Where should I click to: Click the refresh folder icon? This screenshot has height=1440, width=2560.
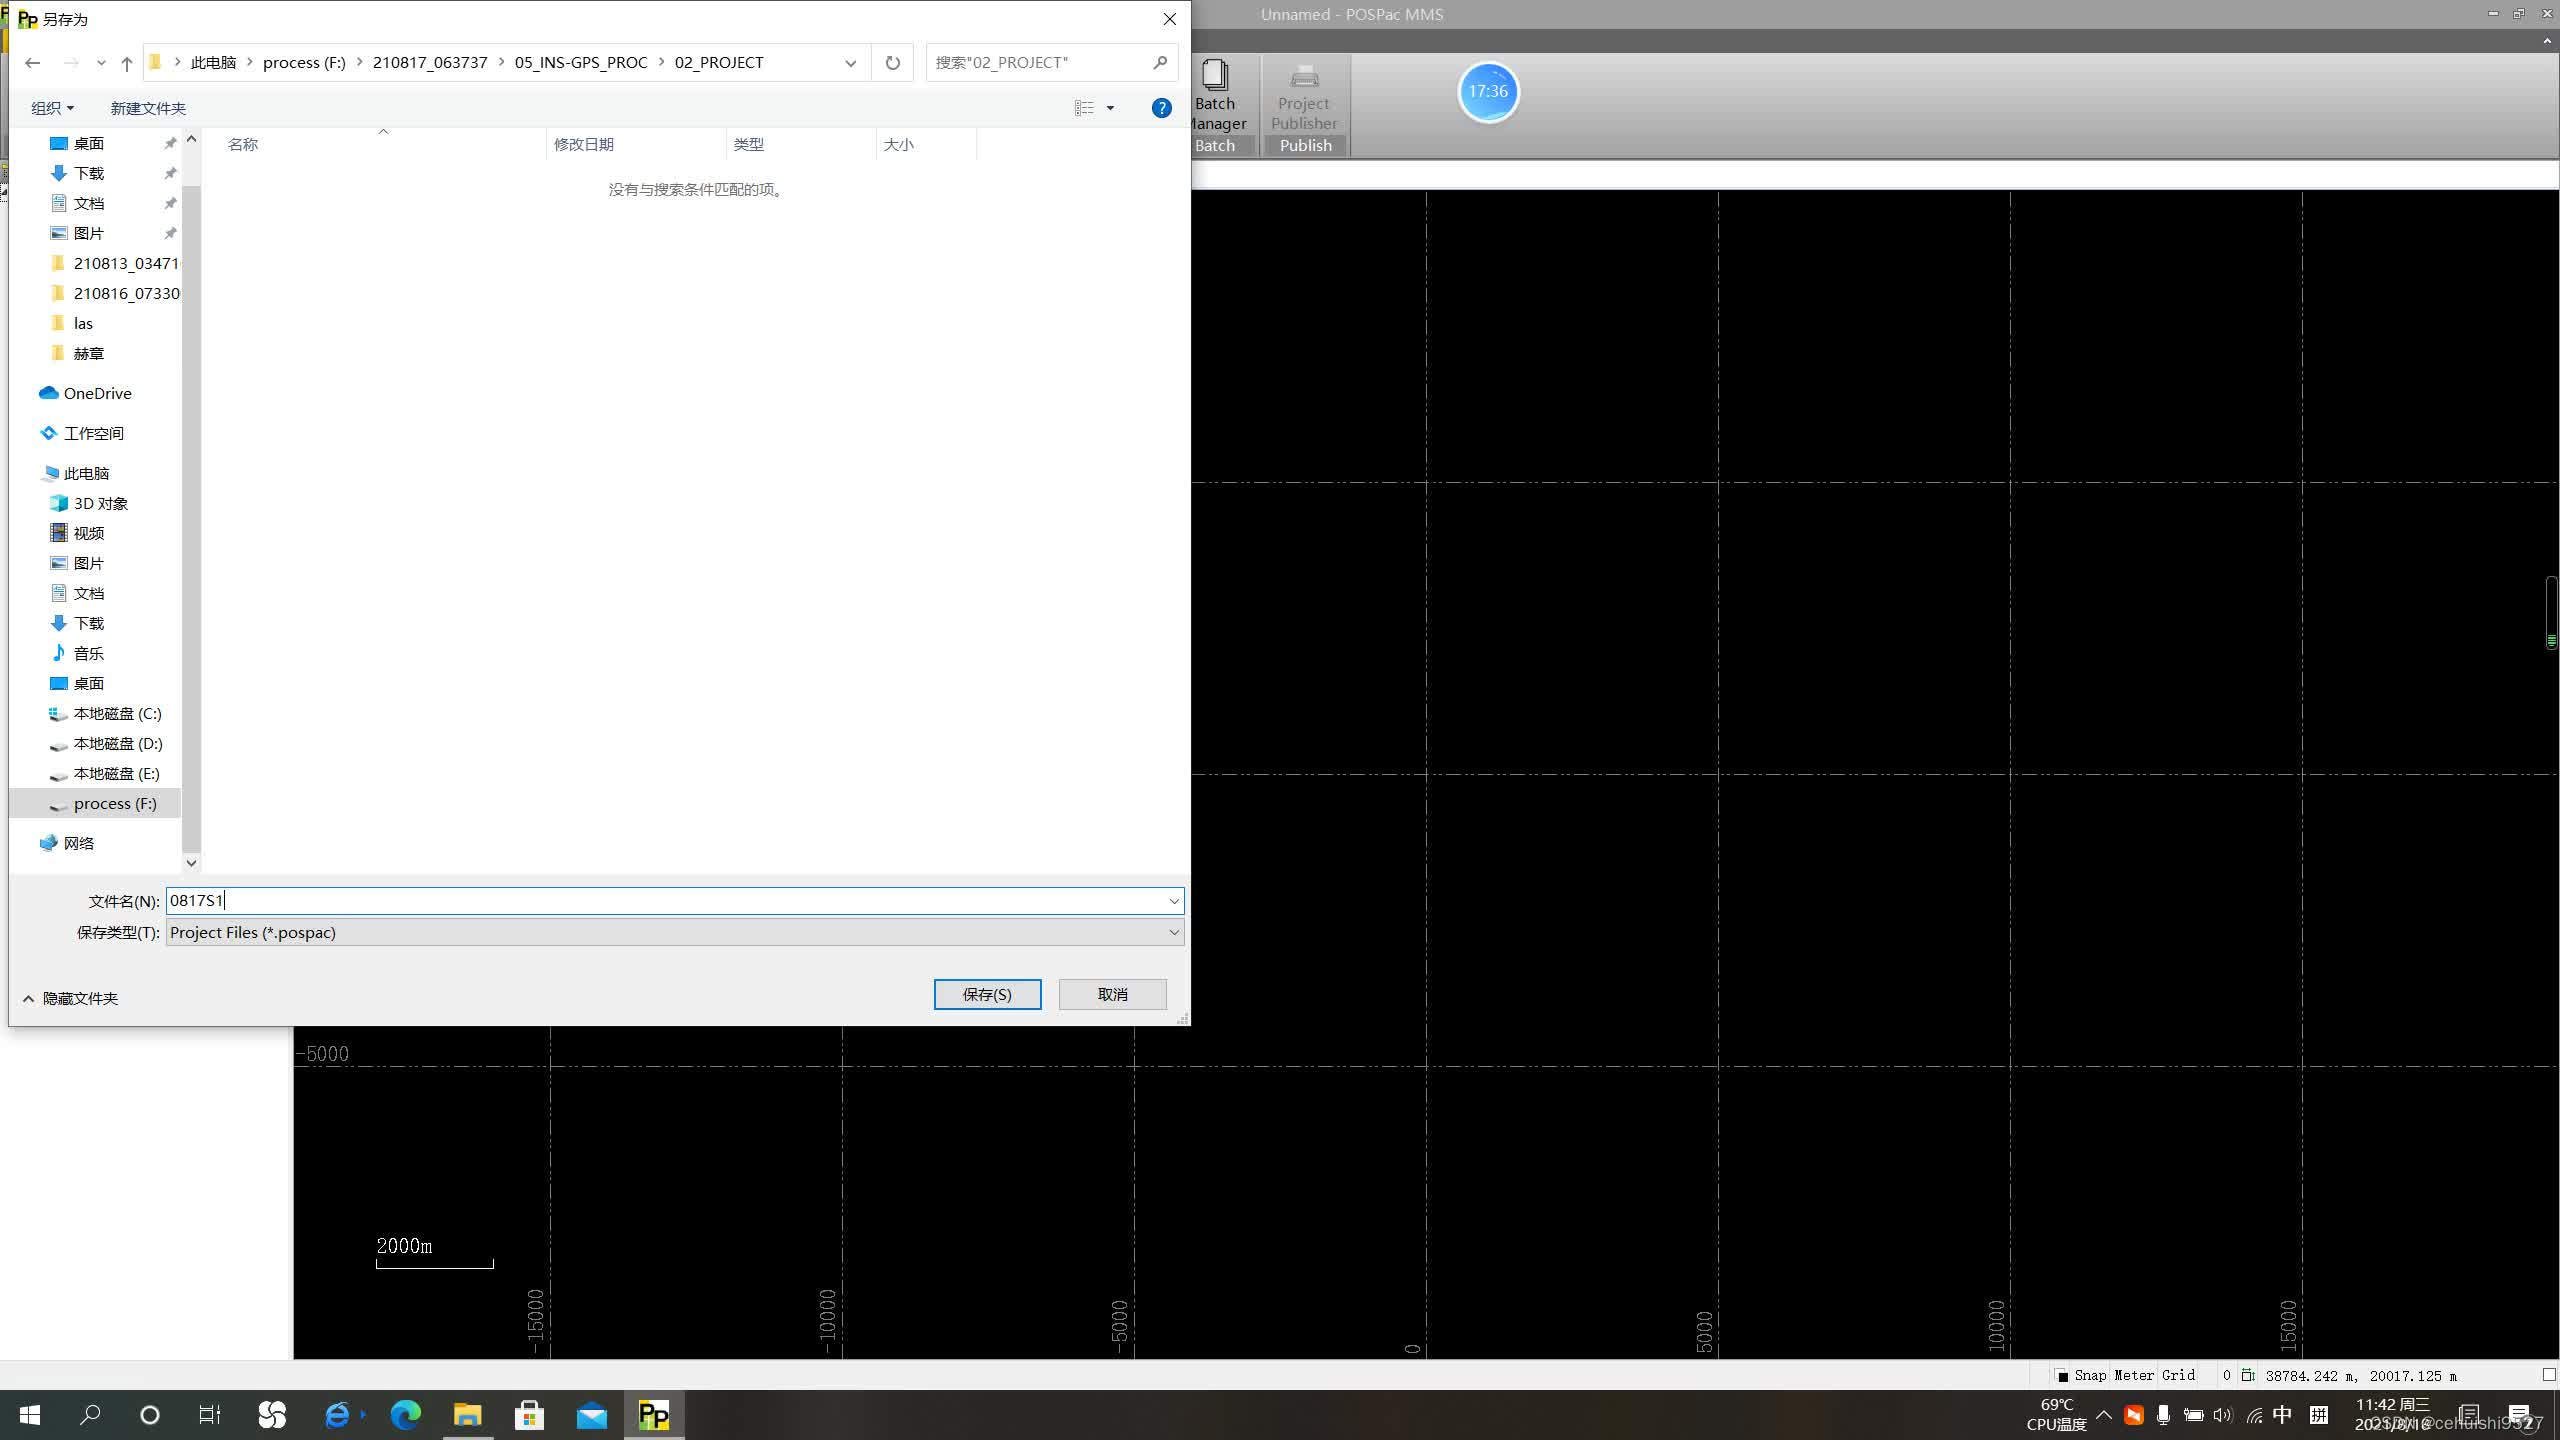(892, 63)
